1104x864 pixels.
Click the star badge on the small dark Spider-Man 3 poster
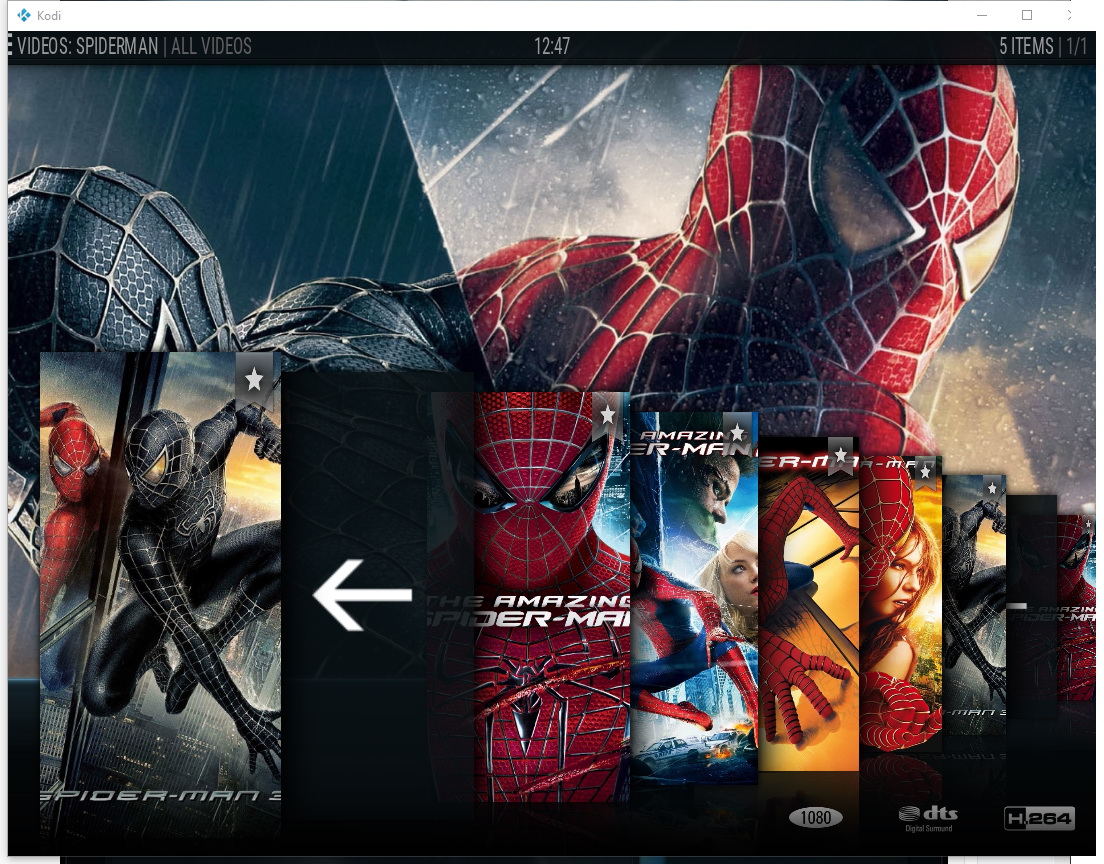[x=992, y=488]
